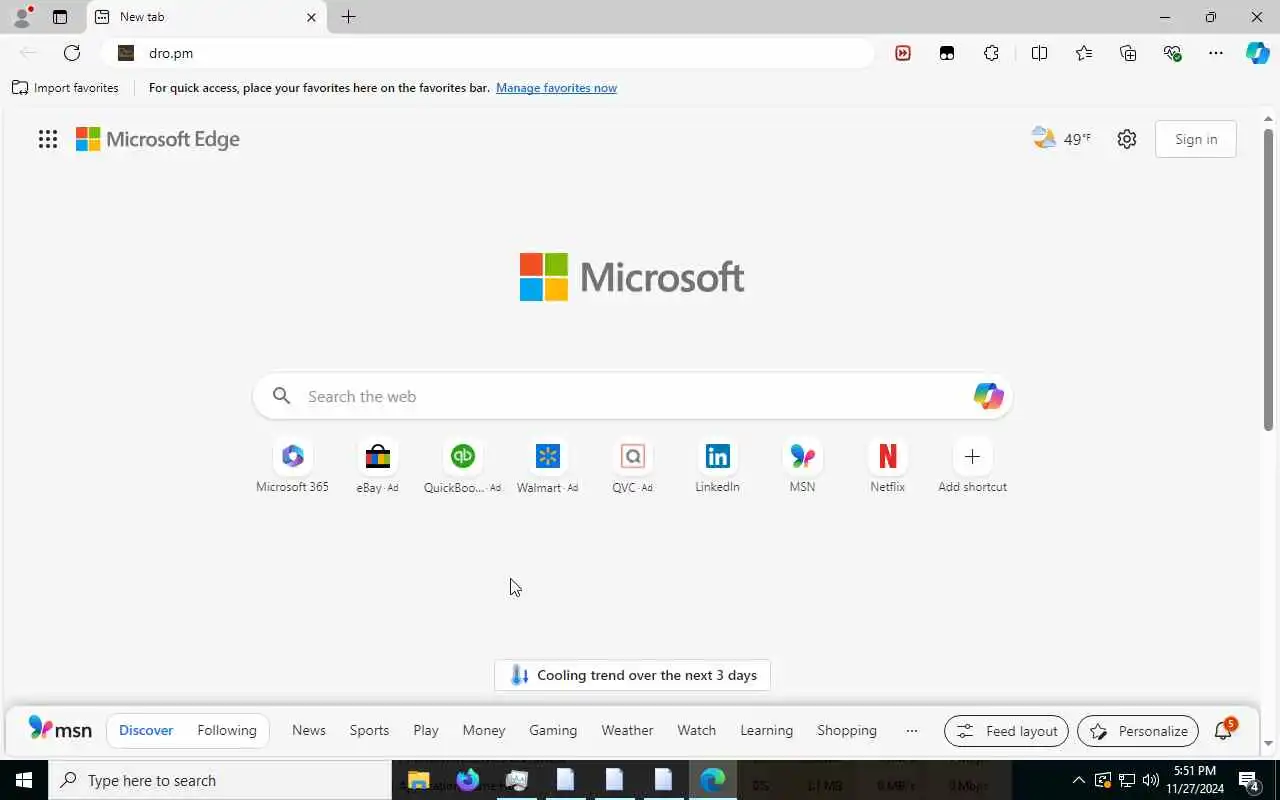Open the Windows Start button
This screenshot has height=800, width=1280.
click(x=24, y=780)
